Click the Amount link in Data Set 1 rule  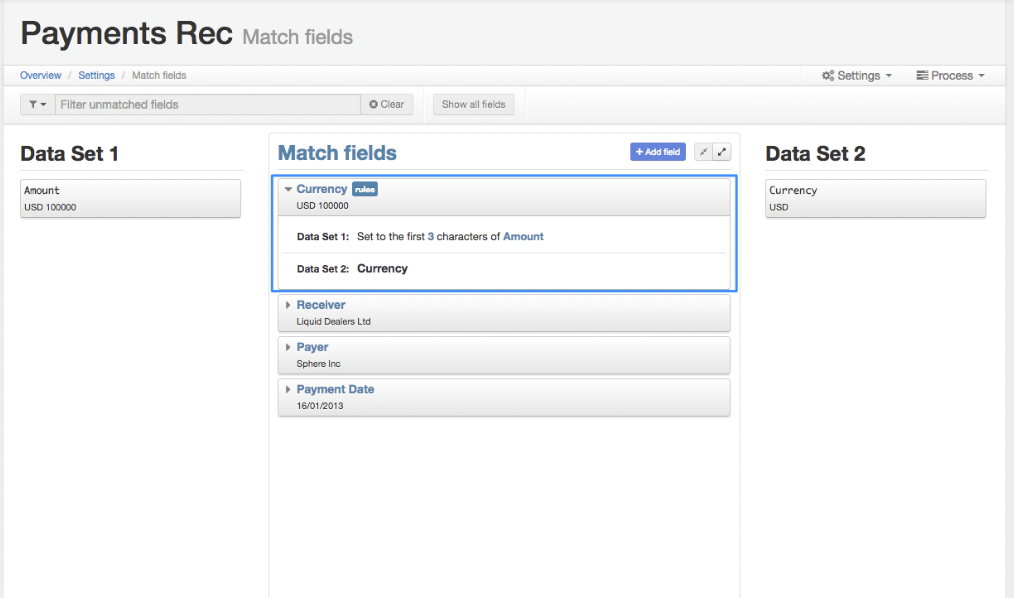point(523,237)
